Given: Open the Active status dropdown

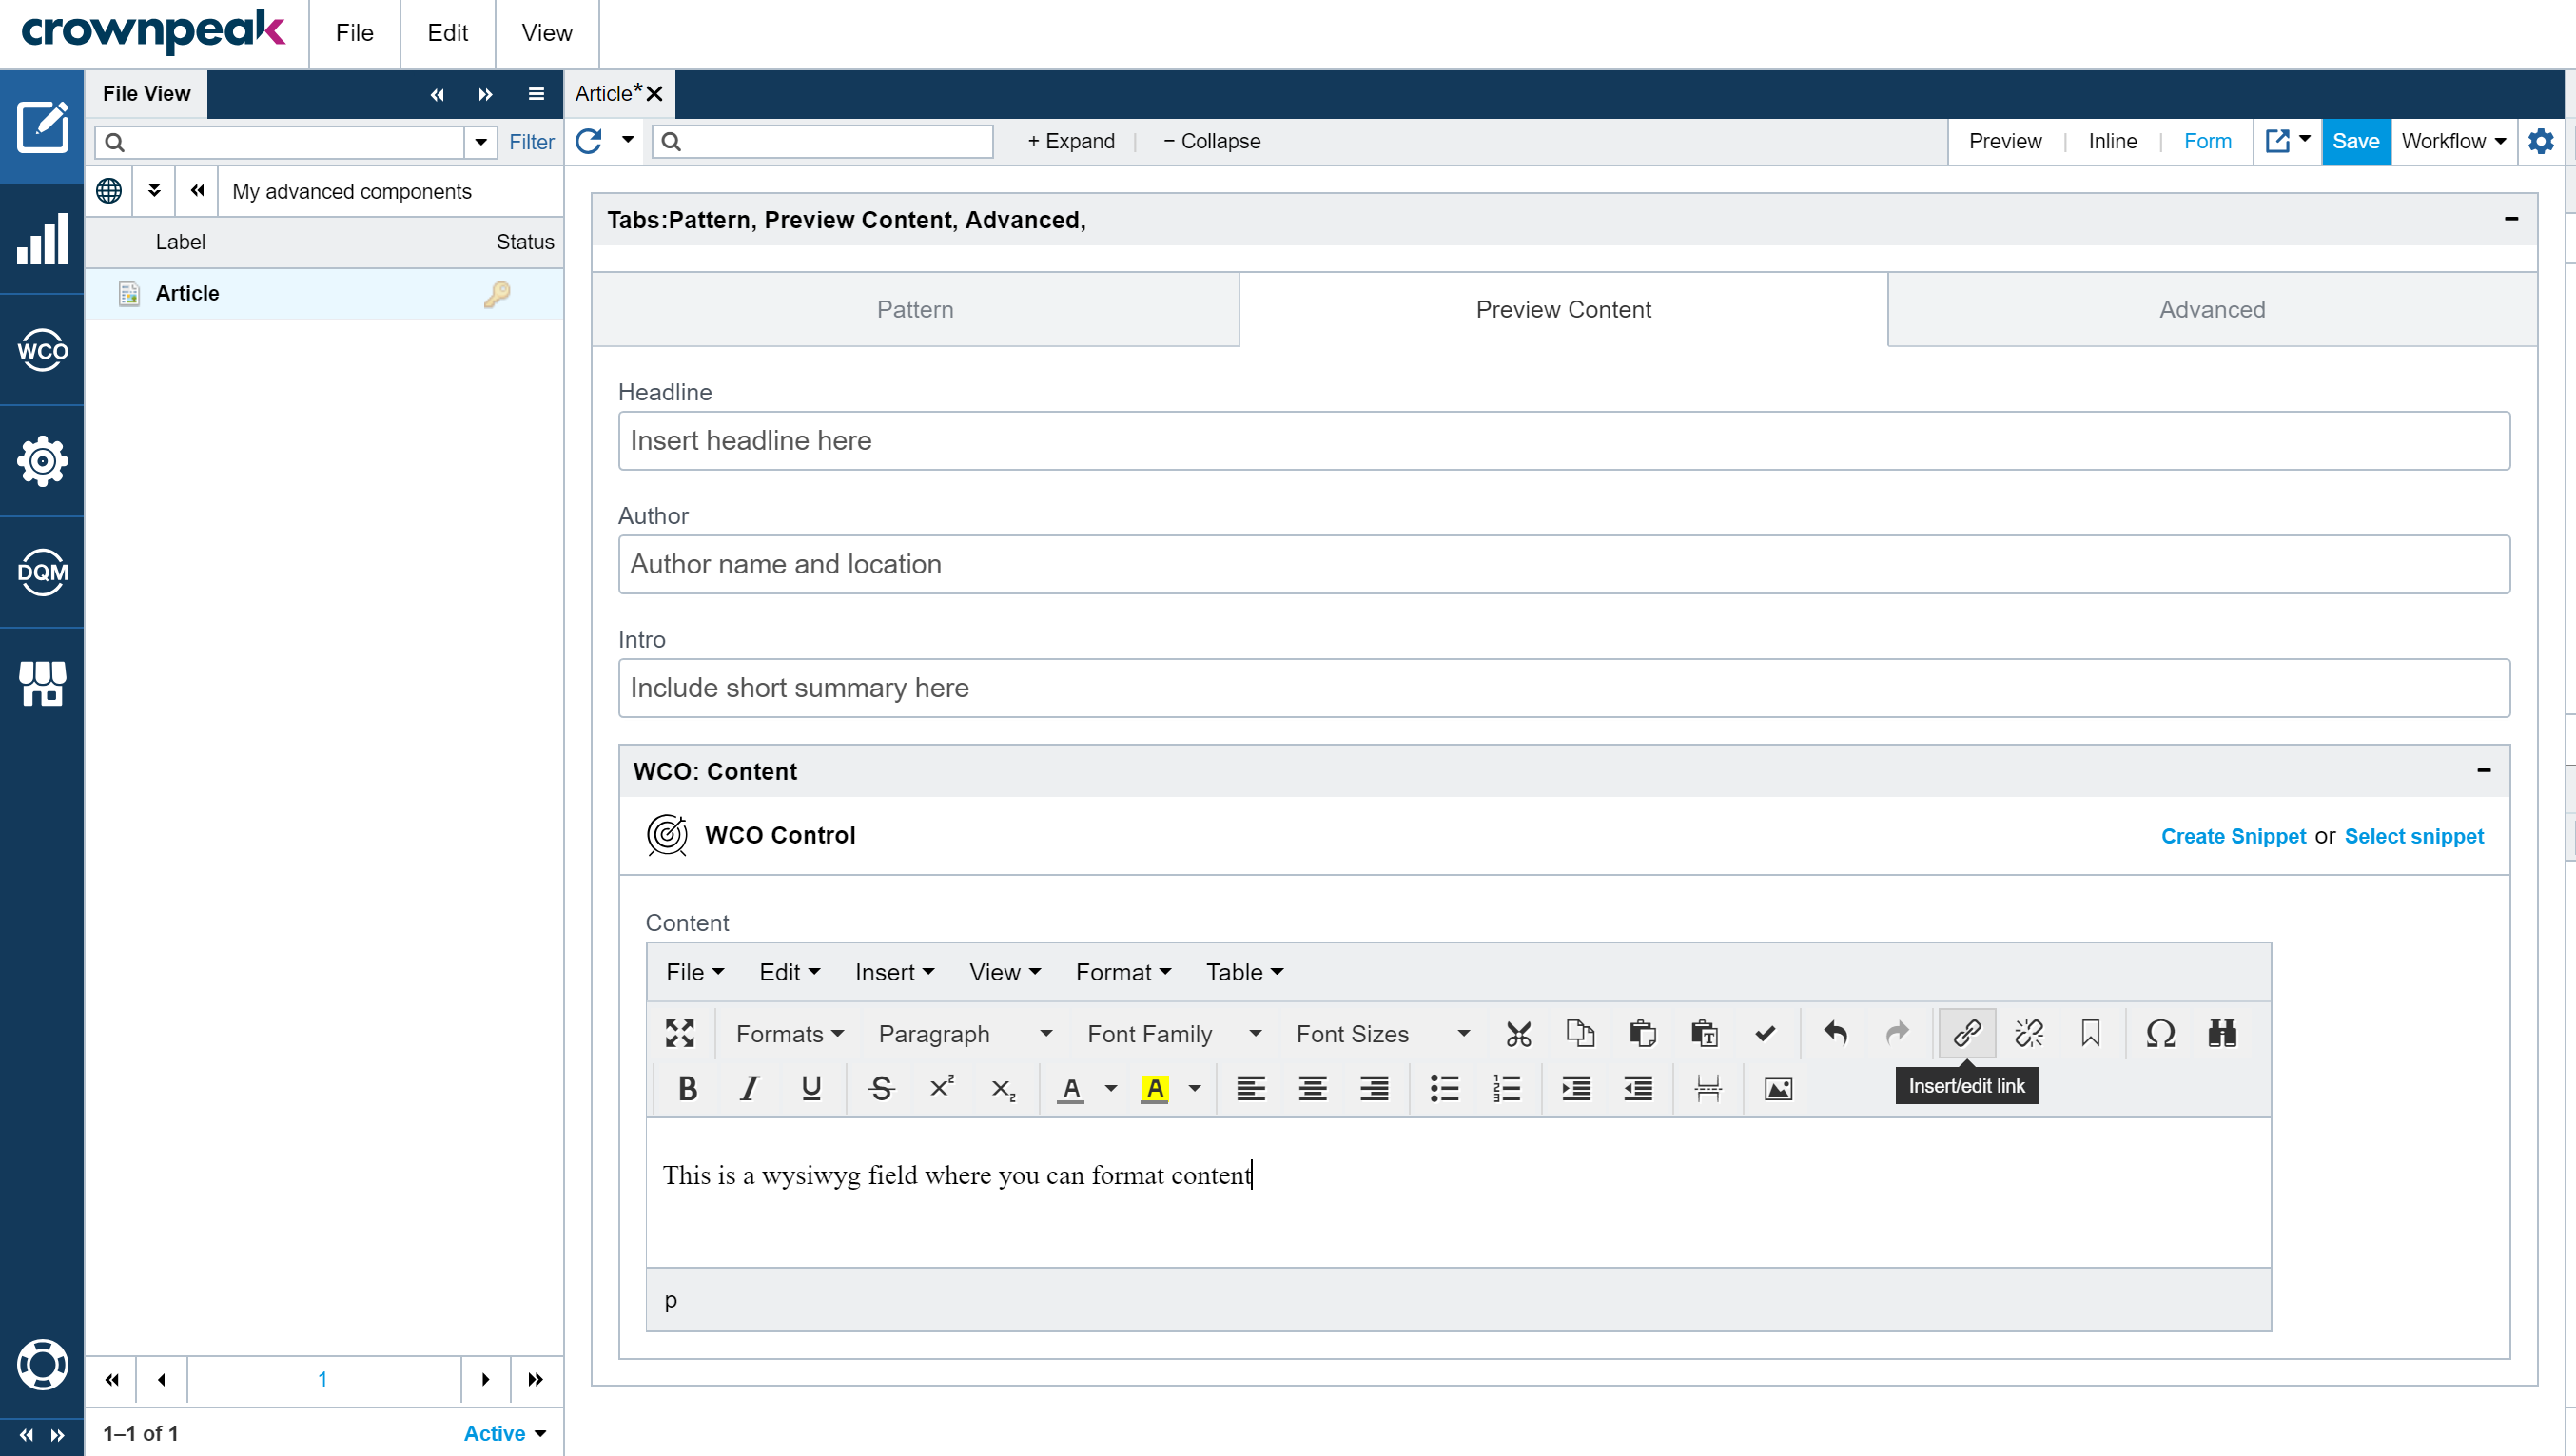Looking at the screenshot, I should click(x=505, y=1433).
